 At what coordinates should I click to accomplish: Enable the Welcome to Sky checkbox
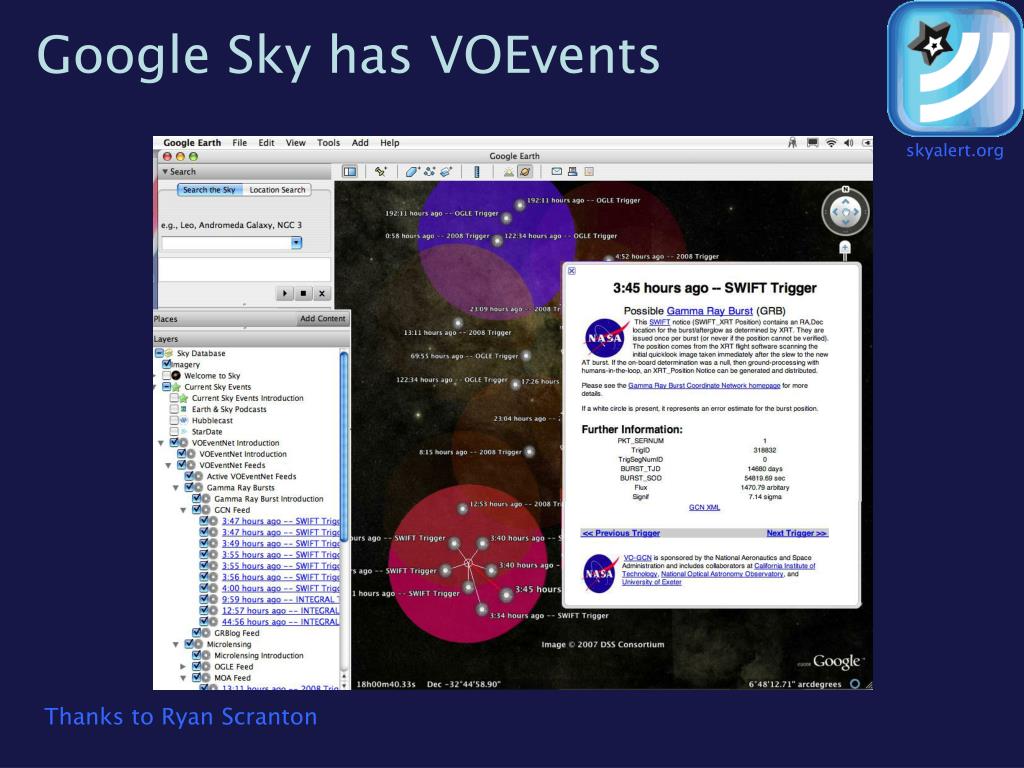pos(167,376)
